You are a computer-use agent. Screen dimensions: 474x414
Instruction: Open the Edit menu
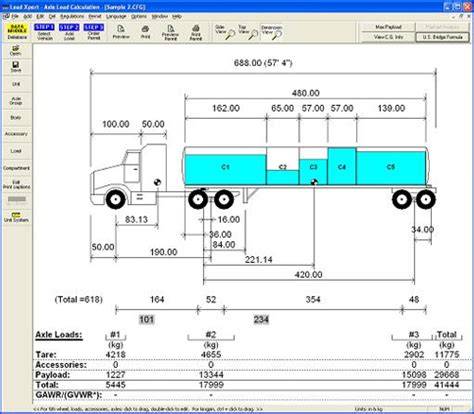40,16
